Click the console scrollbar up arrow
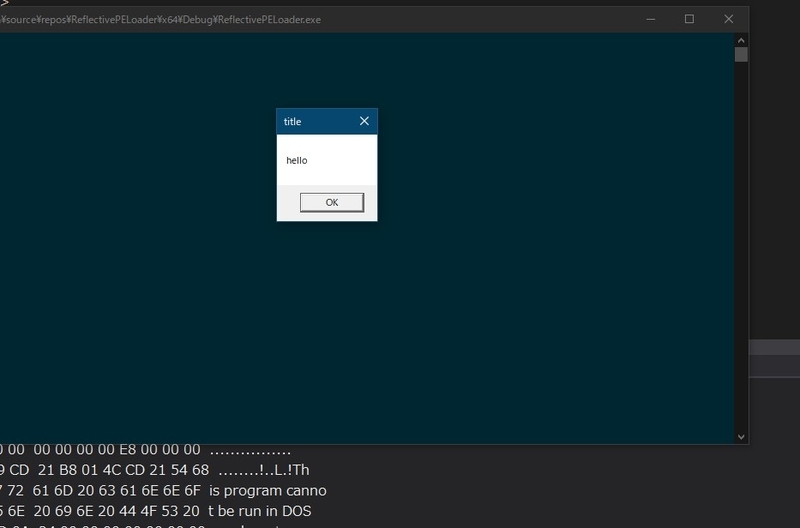800x528 pixels. (x=741, y=40)
